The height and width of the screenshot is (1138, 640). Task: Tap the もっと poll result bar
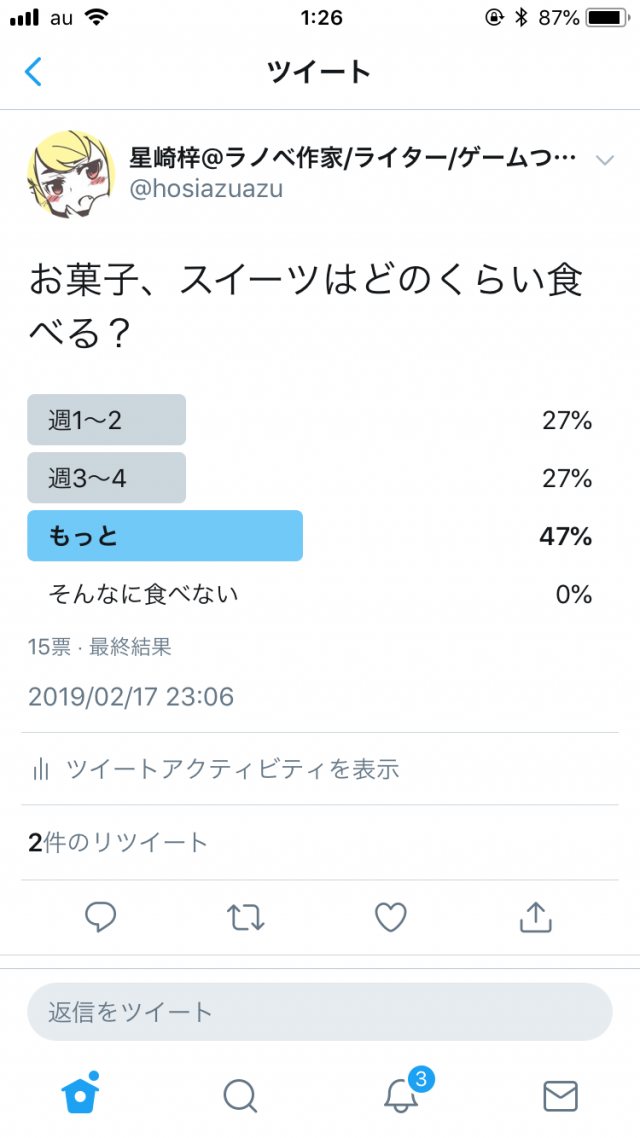click(x=165, y=536)
